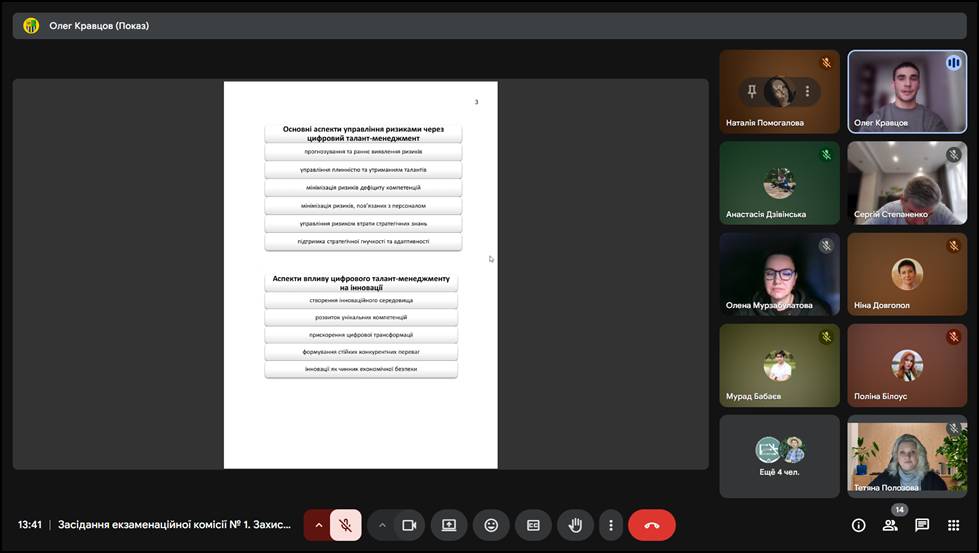Image resolution: width=979 pixels, height=553 pixels.
Task: Expand audio settings arrow beside microphone
Action: [x=319, y=525]
